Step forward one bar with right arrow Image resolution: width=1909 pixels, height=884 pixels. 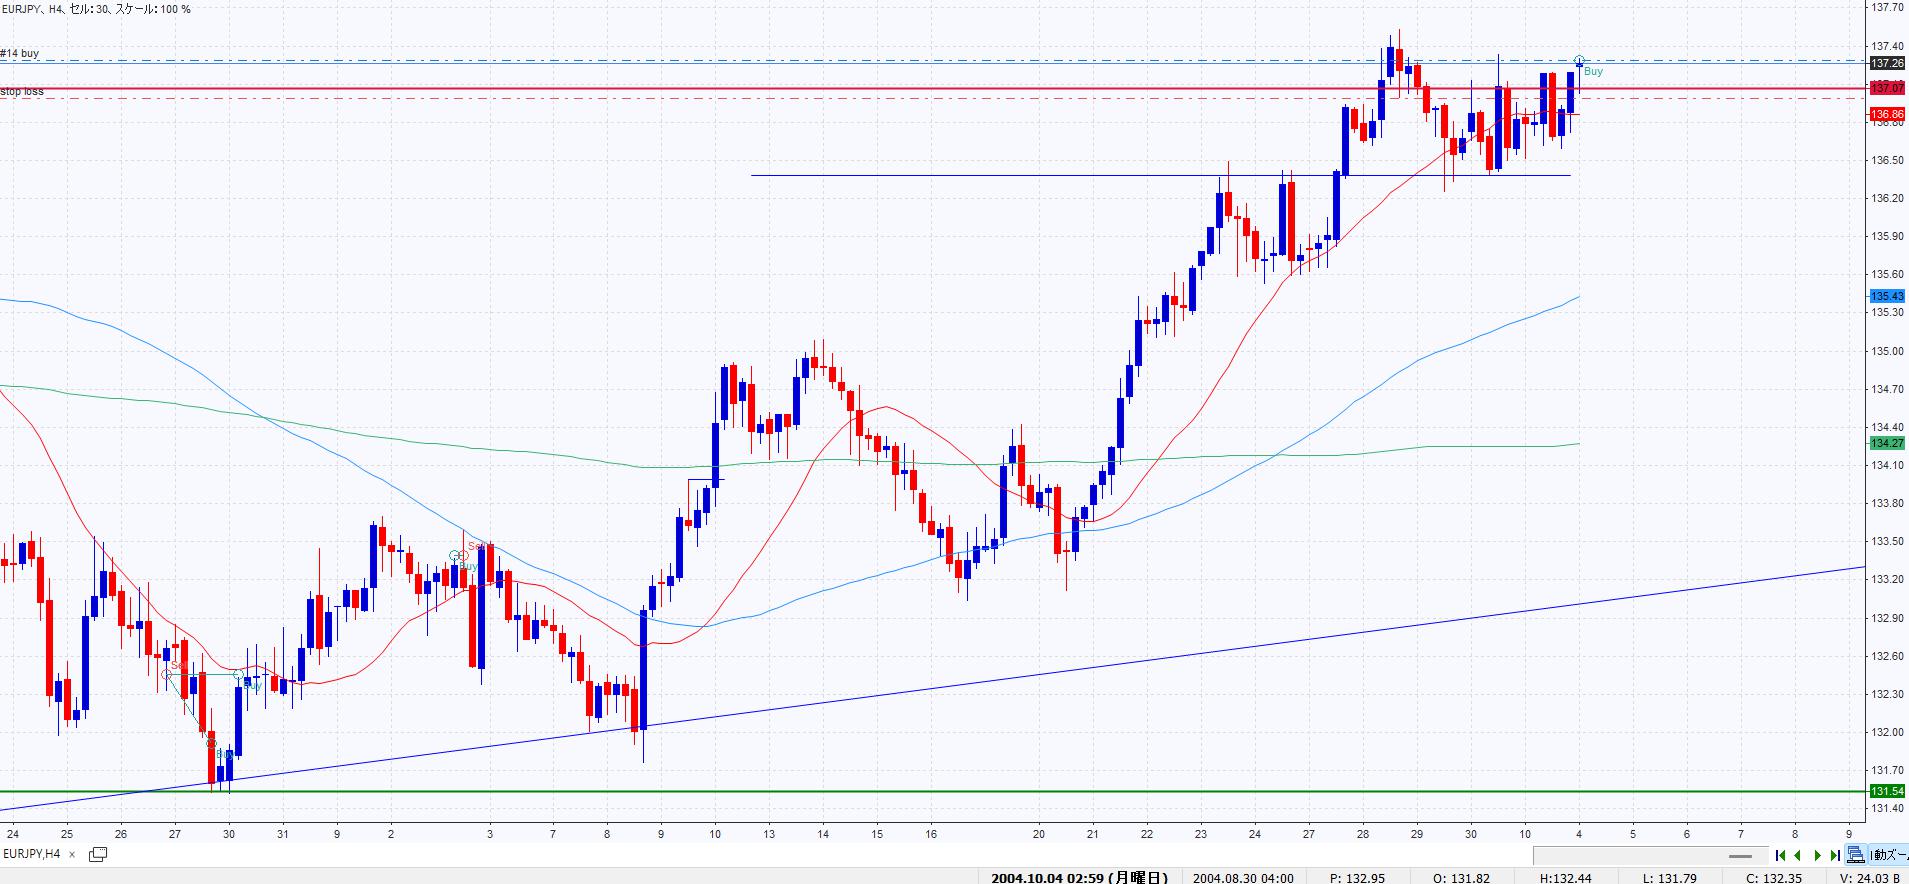point(1817,855)
